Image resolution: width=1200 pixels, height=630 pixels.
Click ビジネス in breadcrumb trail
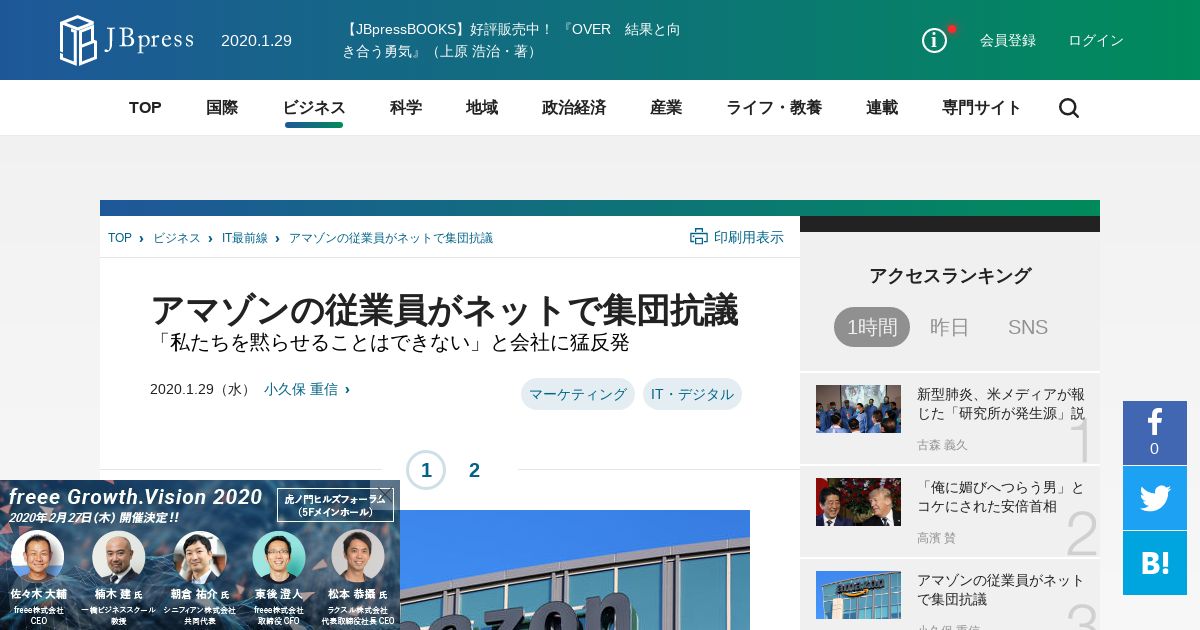point(176,238)
